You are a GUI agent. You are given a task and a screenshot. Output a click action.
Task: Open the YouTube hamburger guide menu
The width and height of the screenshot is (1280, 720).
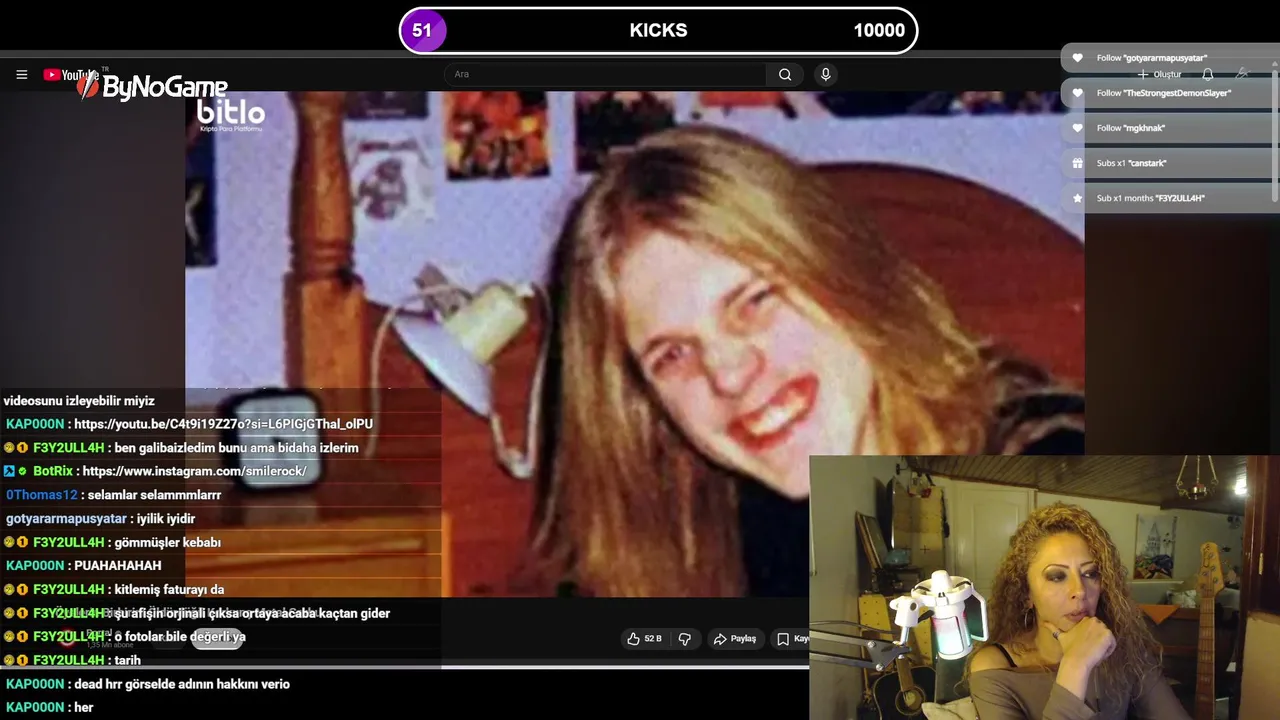click(x=21, y=74)
